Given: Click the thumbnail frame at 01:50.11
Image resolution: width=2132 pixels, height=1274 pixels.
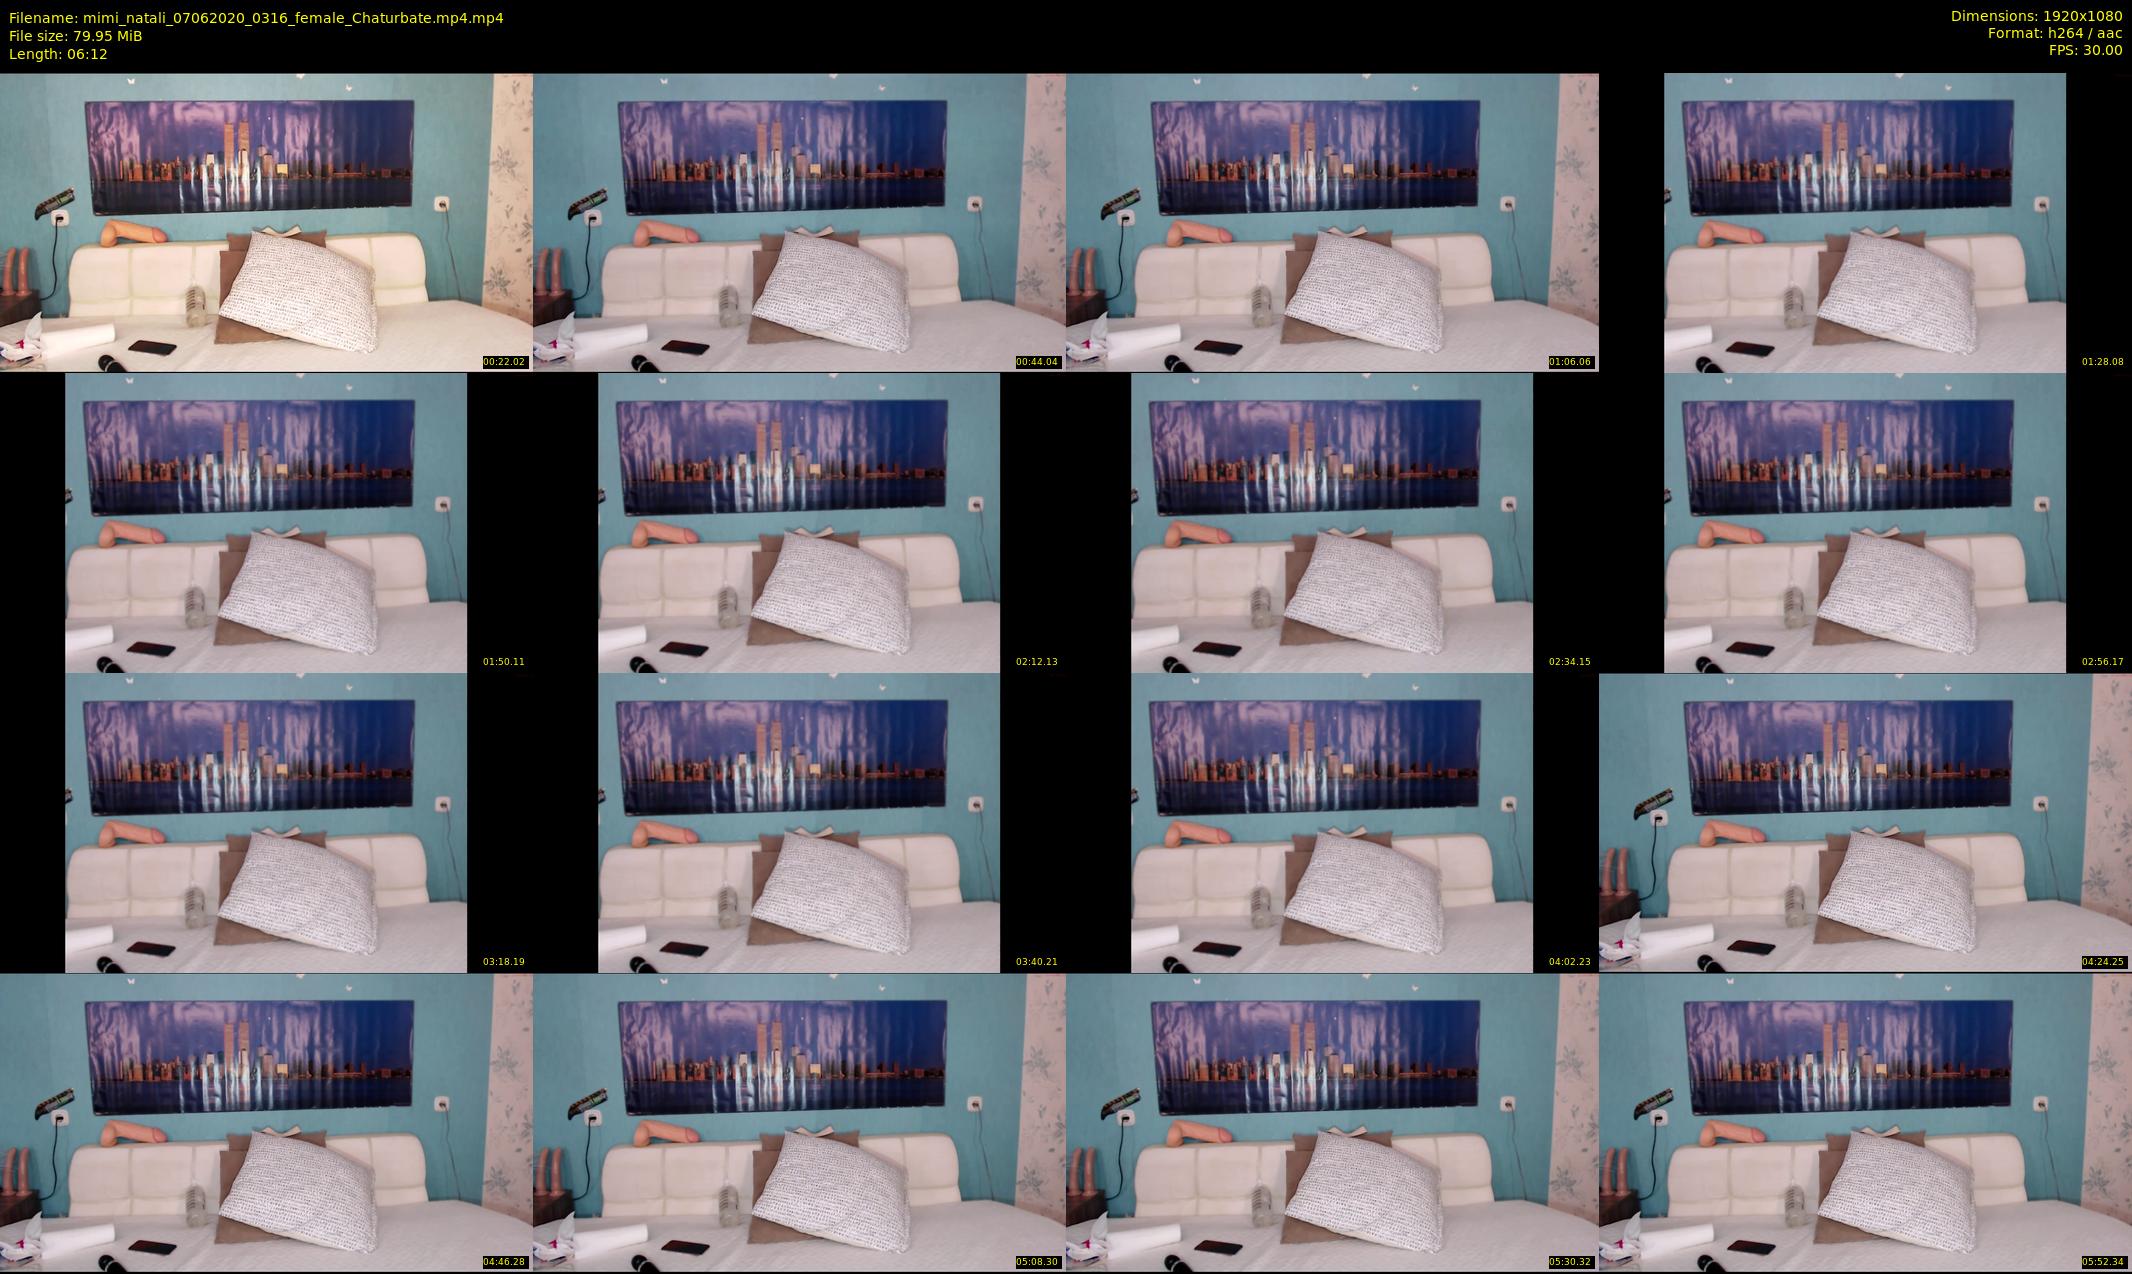Looking at the screenshot, I should coord(266,522).
